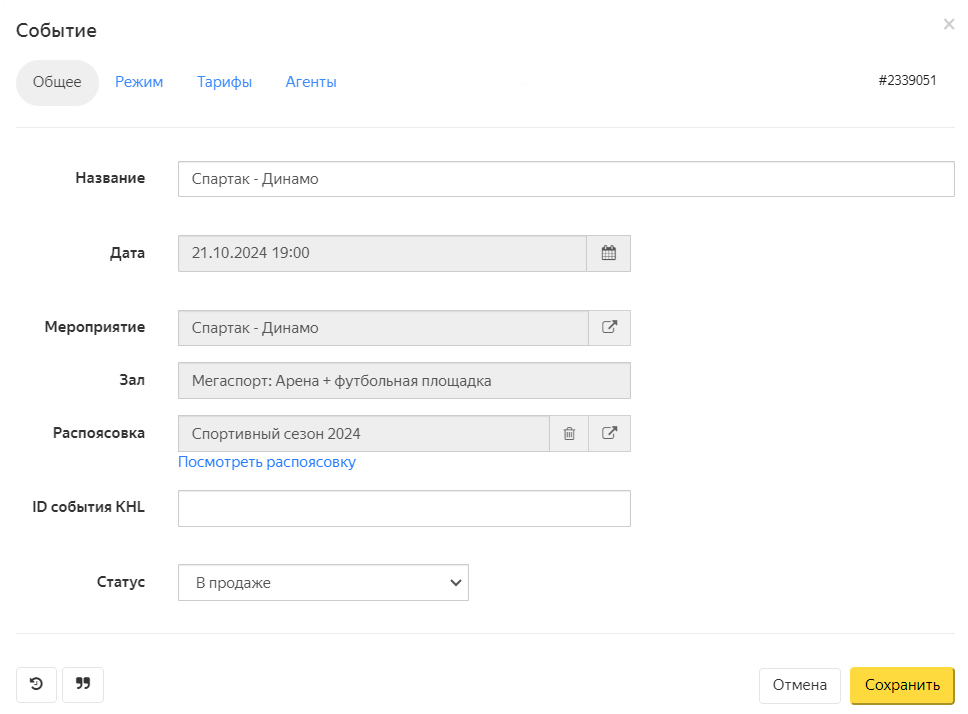
Task: Open the Мероприятие external link icon
Action: (x=608, y=327)
